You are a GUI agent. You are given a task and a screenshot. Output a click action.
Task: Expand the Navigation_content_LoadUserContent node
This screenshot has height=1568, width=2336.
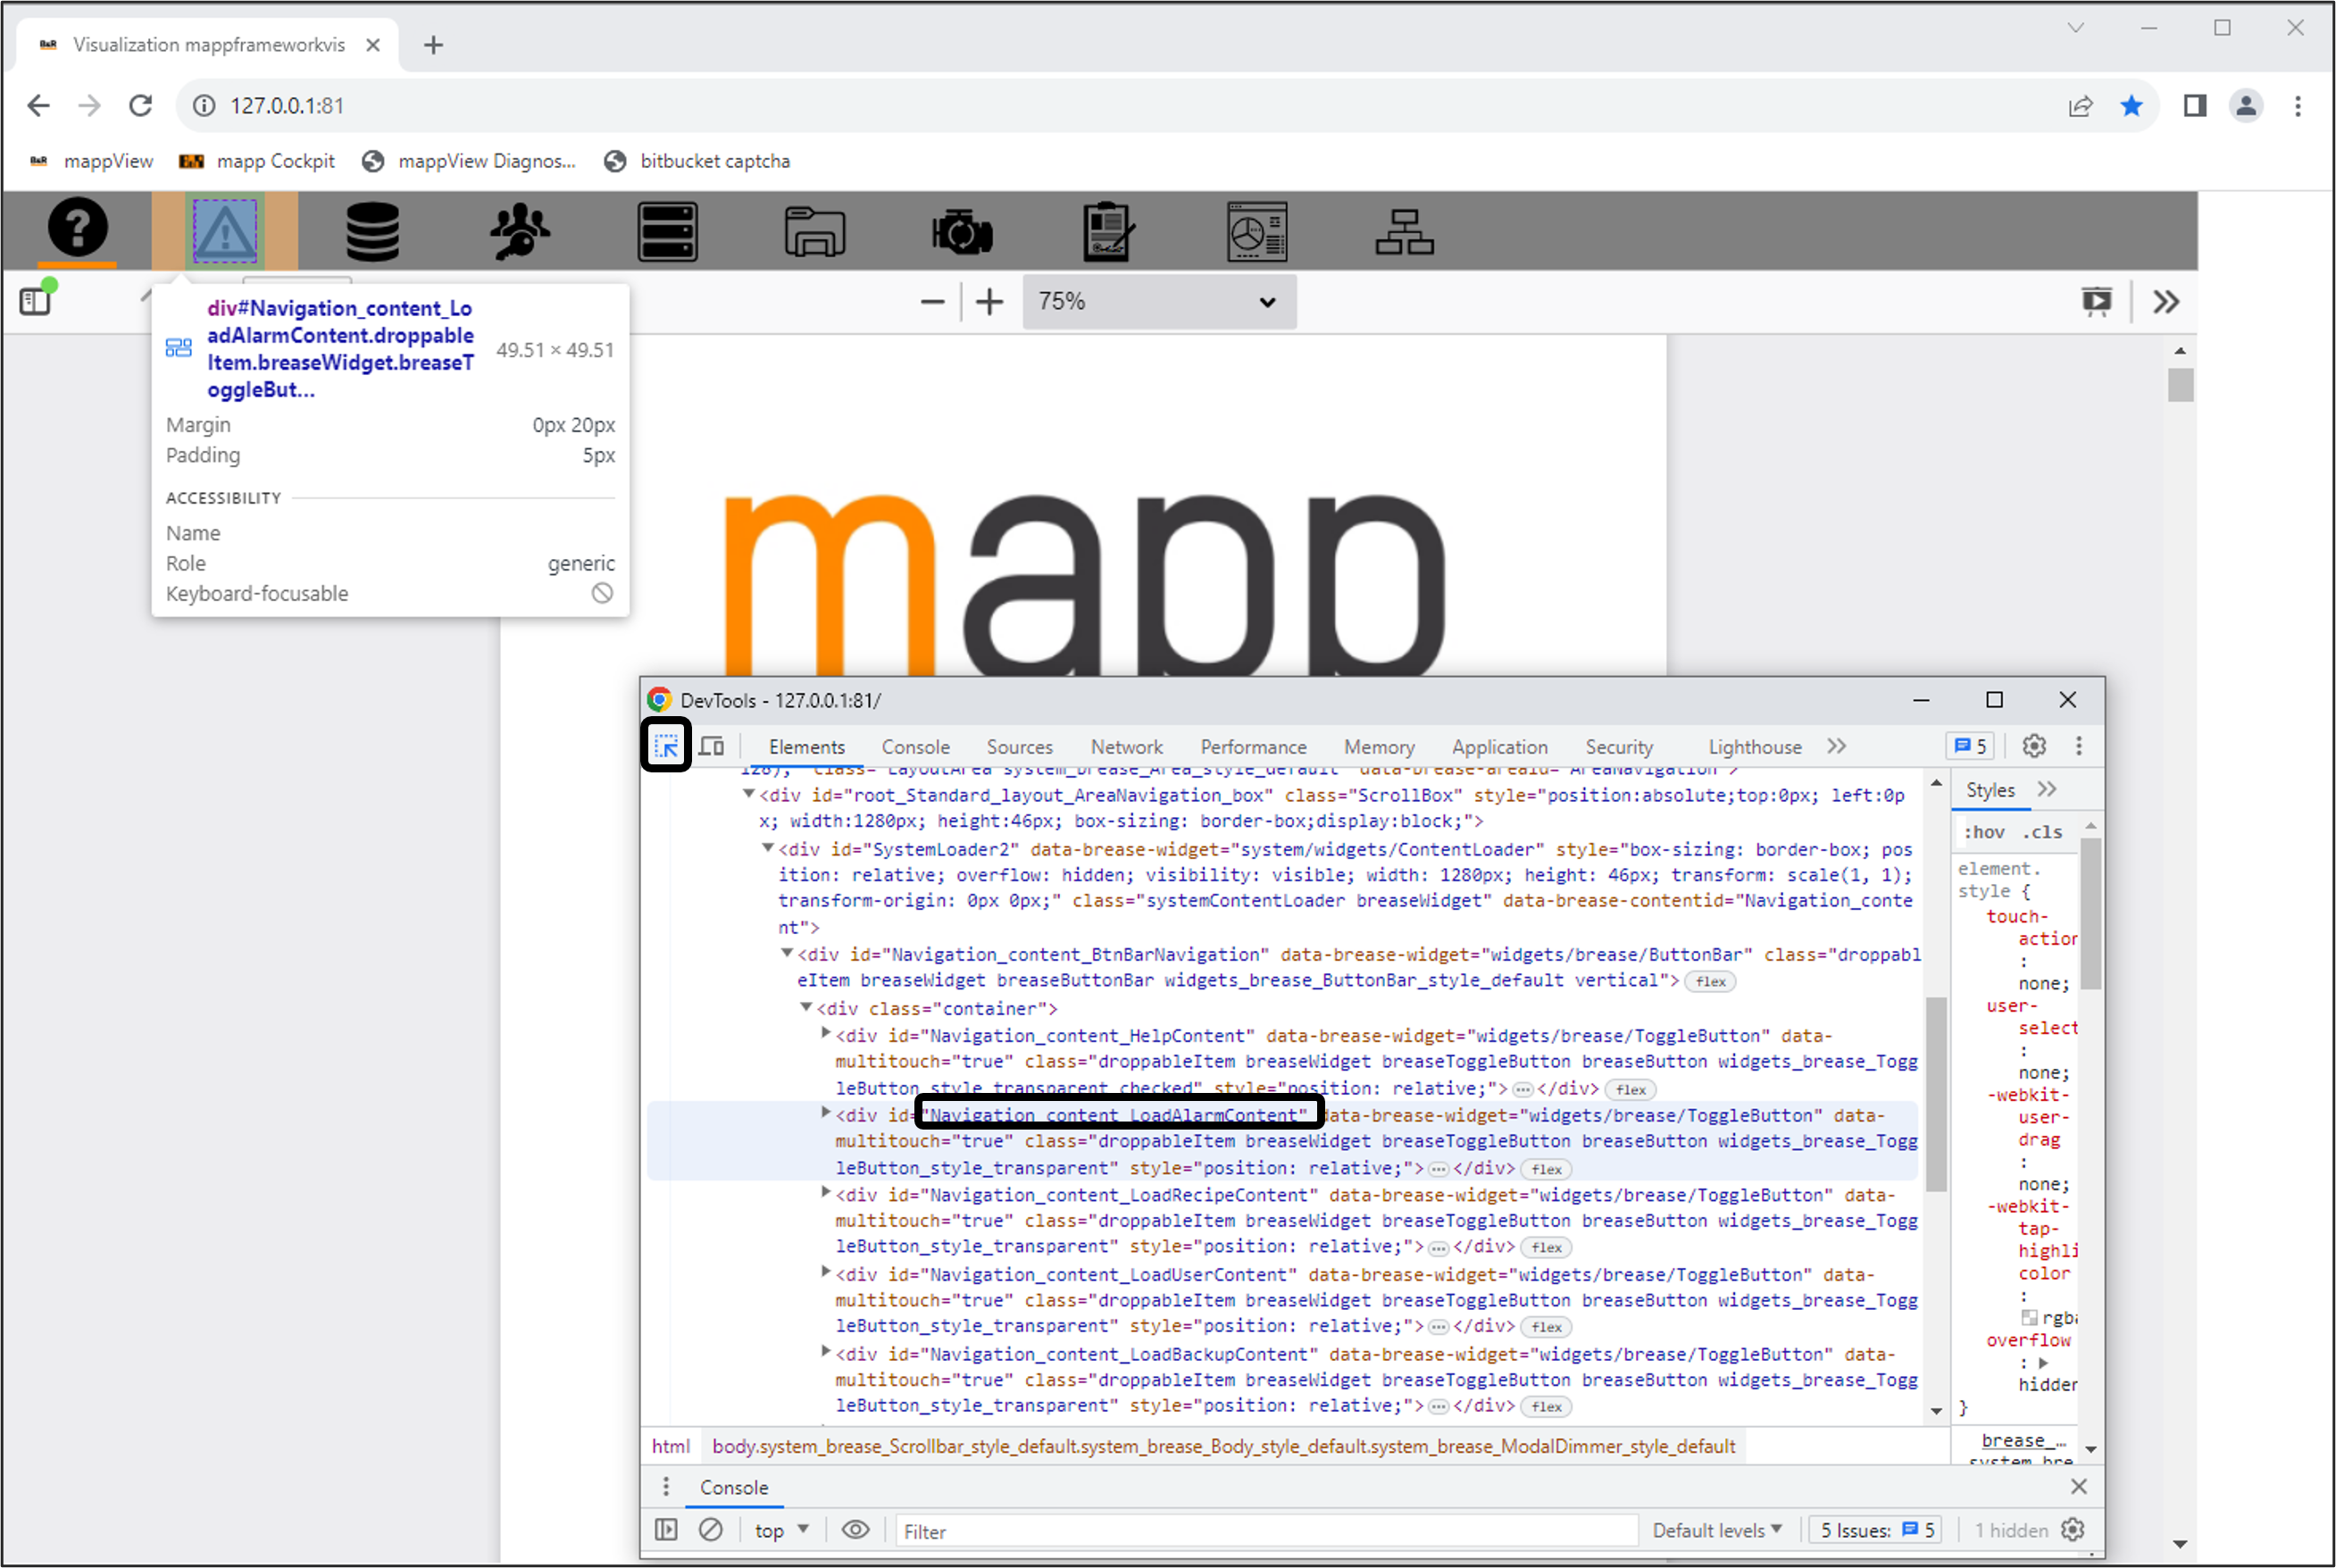[x=825, y=1271]
